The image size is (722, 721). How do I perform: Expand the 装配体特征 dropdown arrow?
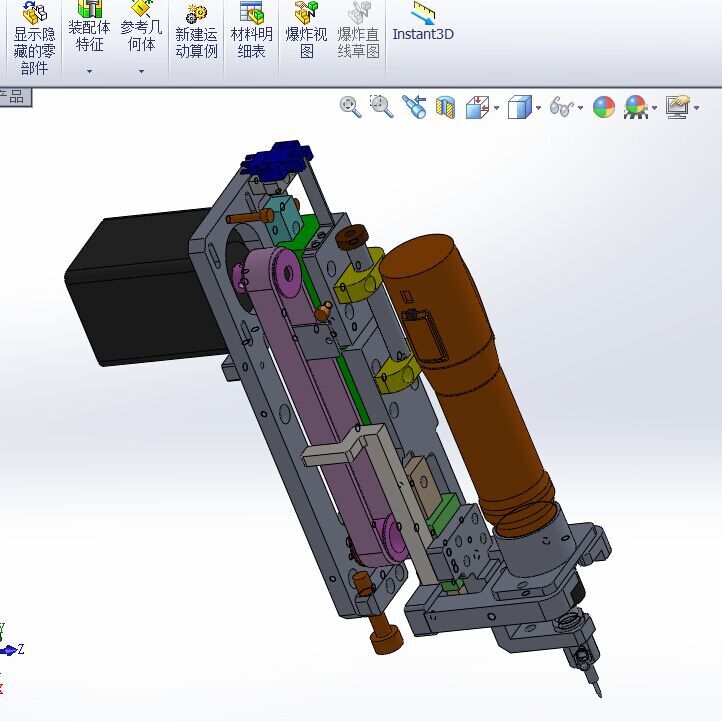point(89,71)
